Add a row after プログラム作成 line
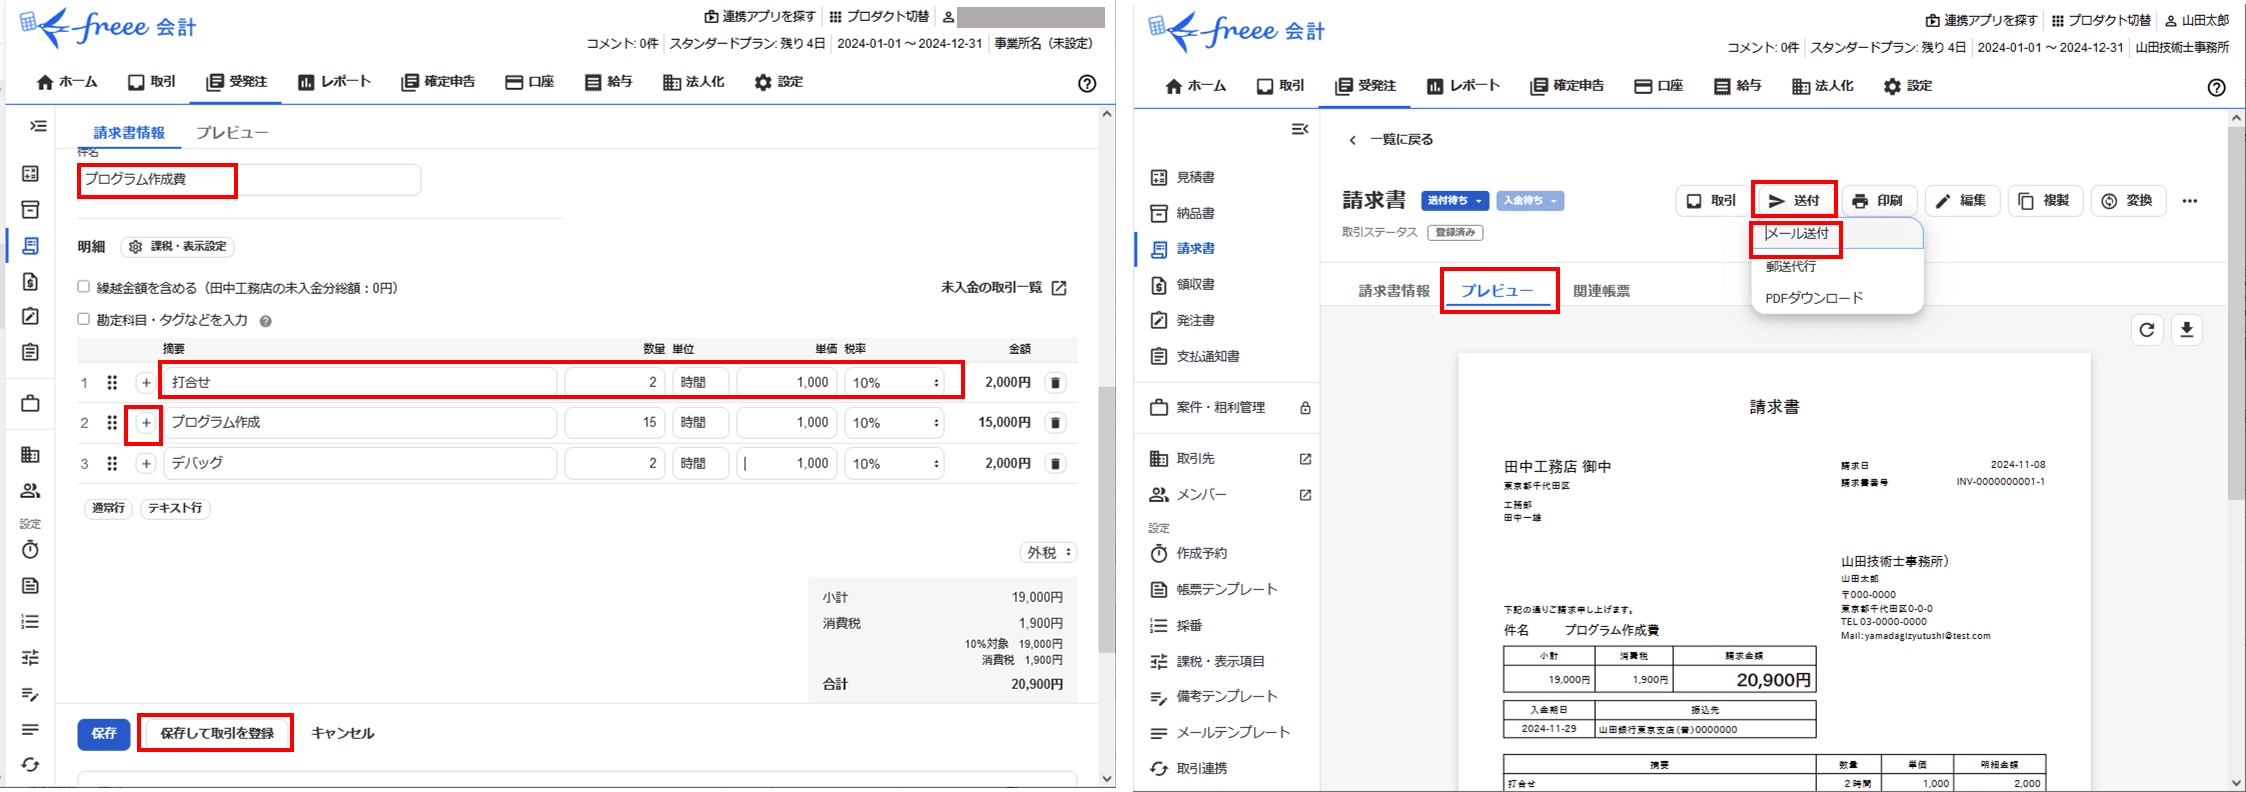Screen dimensions: 2246x792 coord(146,423)
